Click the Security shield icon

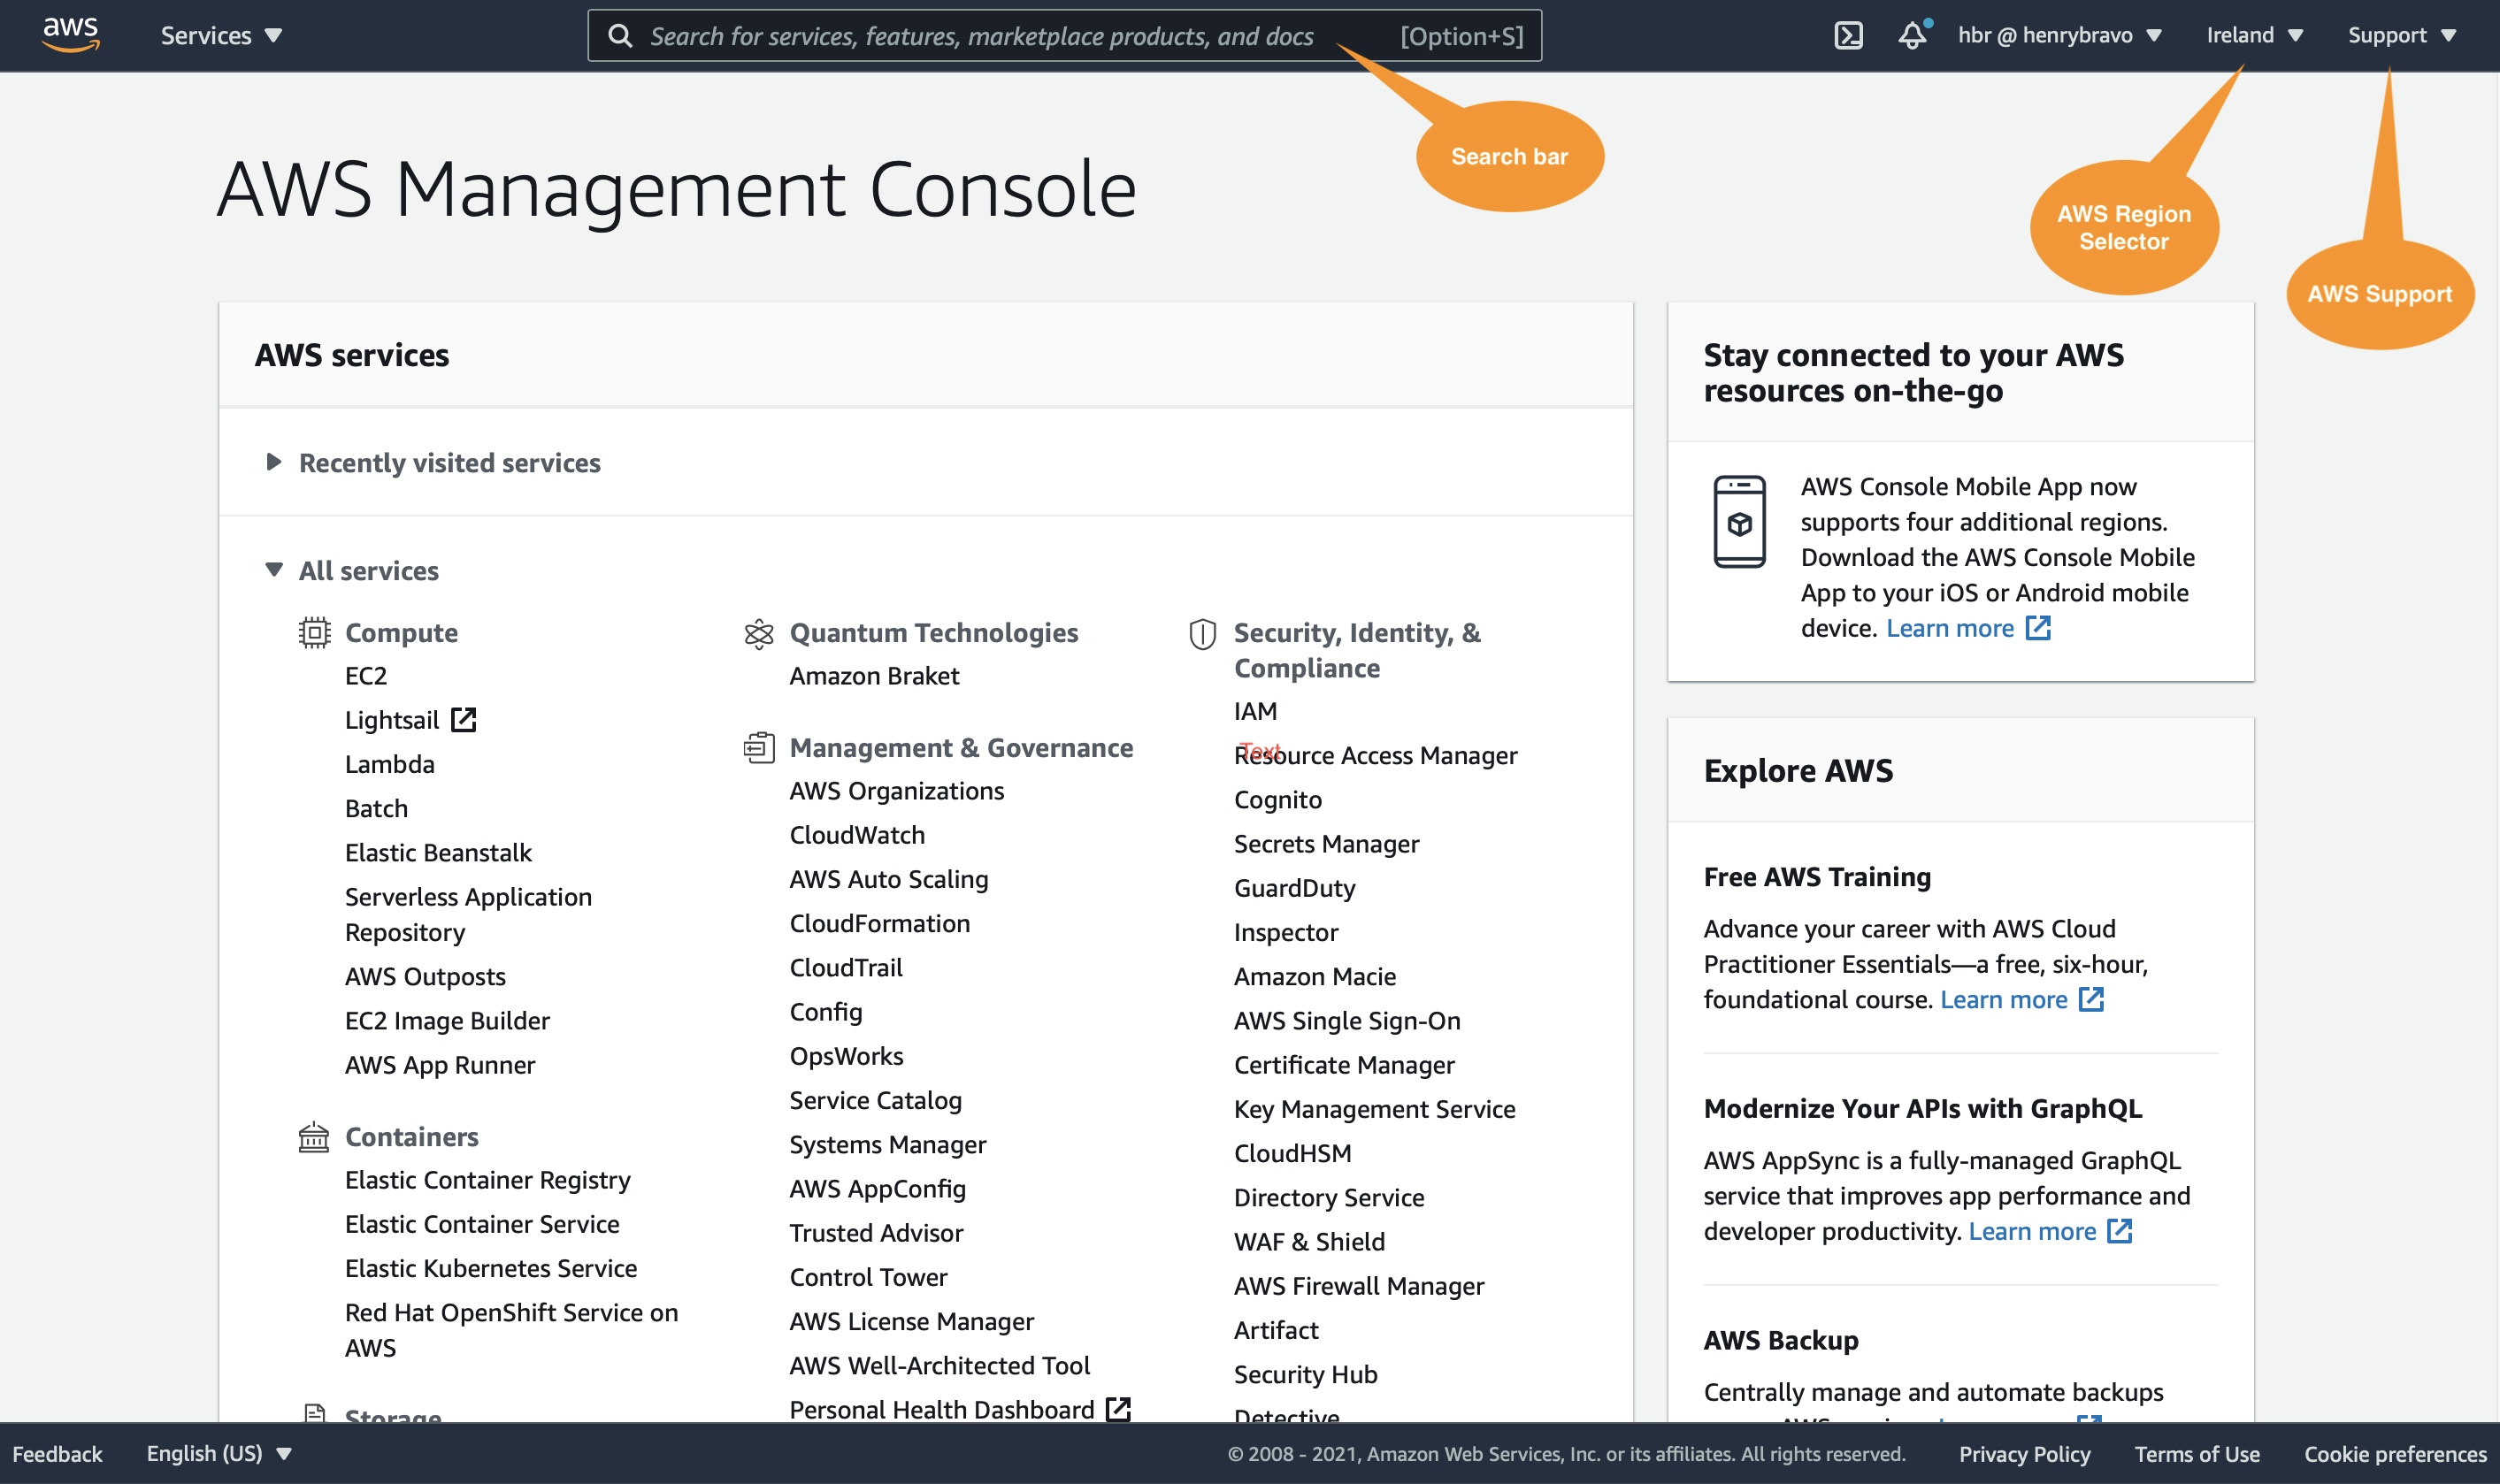tap(1202, 634)
